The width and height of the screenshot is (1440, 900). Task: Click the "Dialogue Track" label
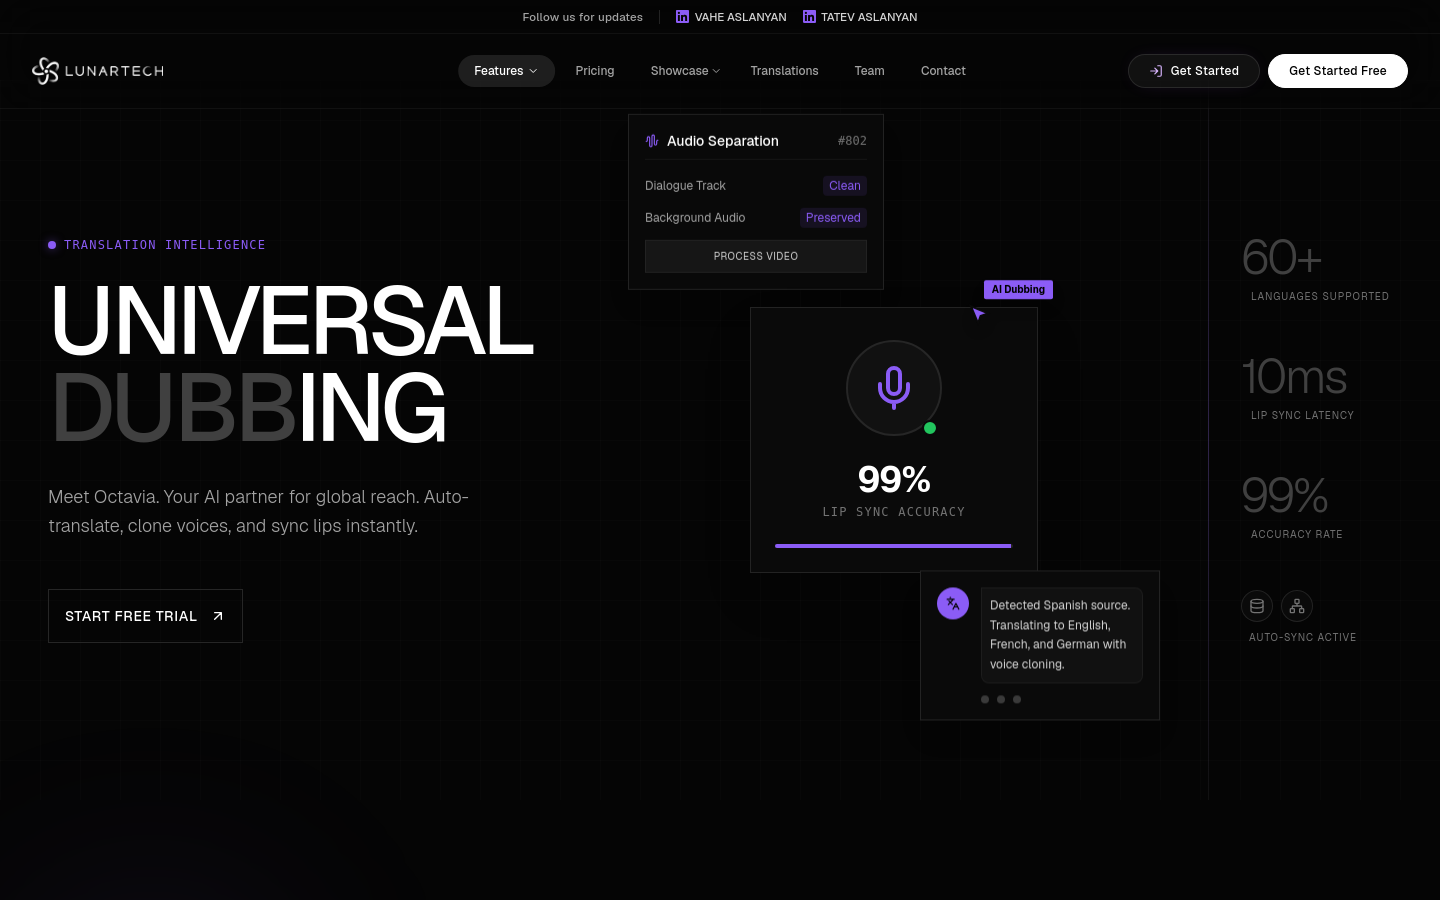click(685, 186)
